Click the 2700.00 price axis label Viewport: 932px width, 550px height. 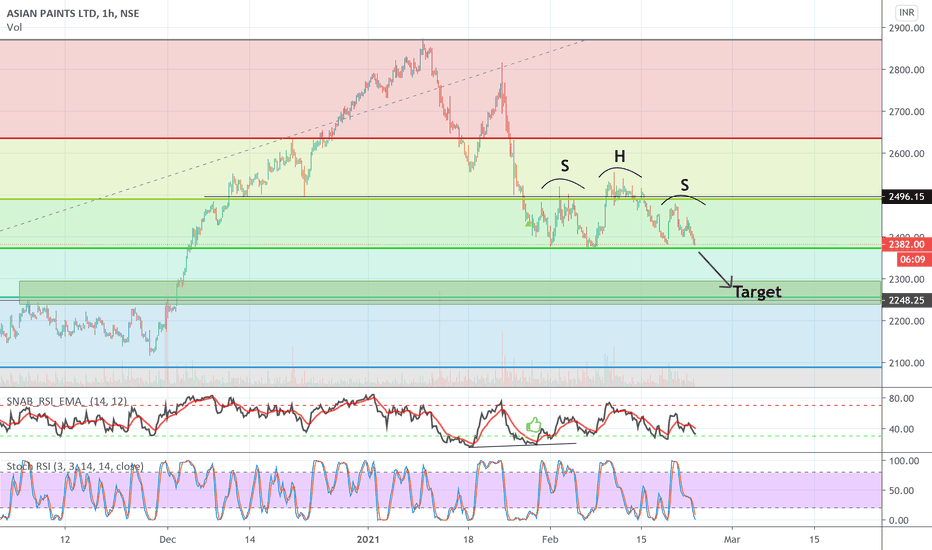coord(906,112)
